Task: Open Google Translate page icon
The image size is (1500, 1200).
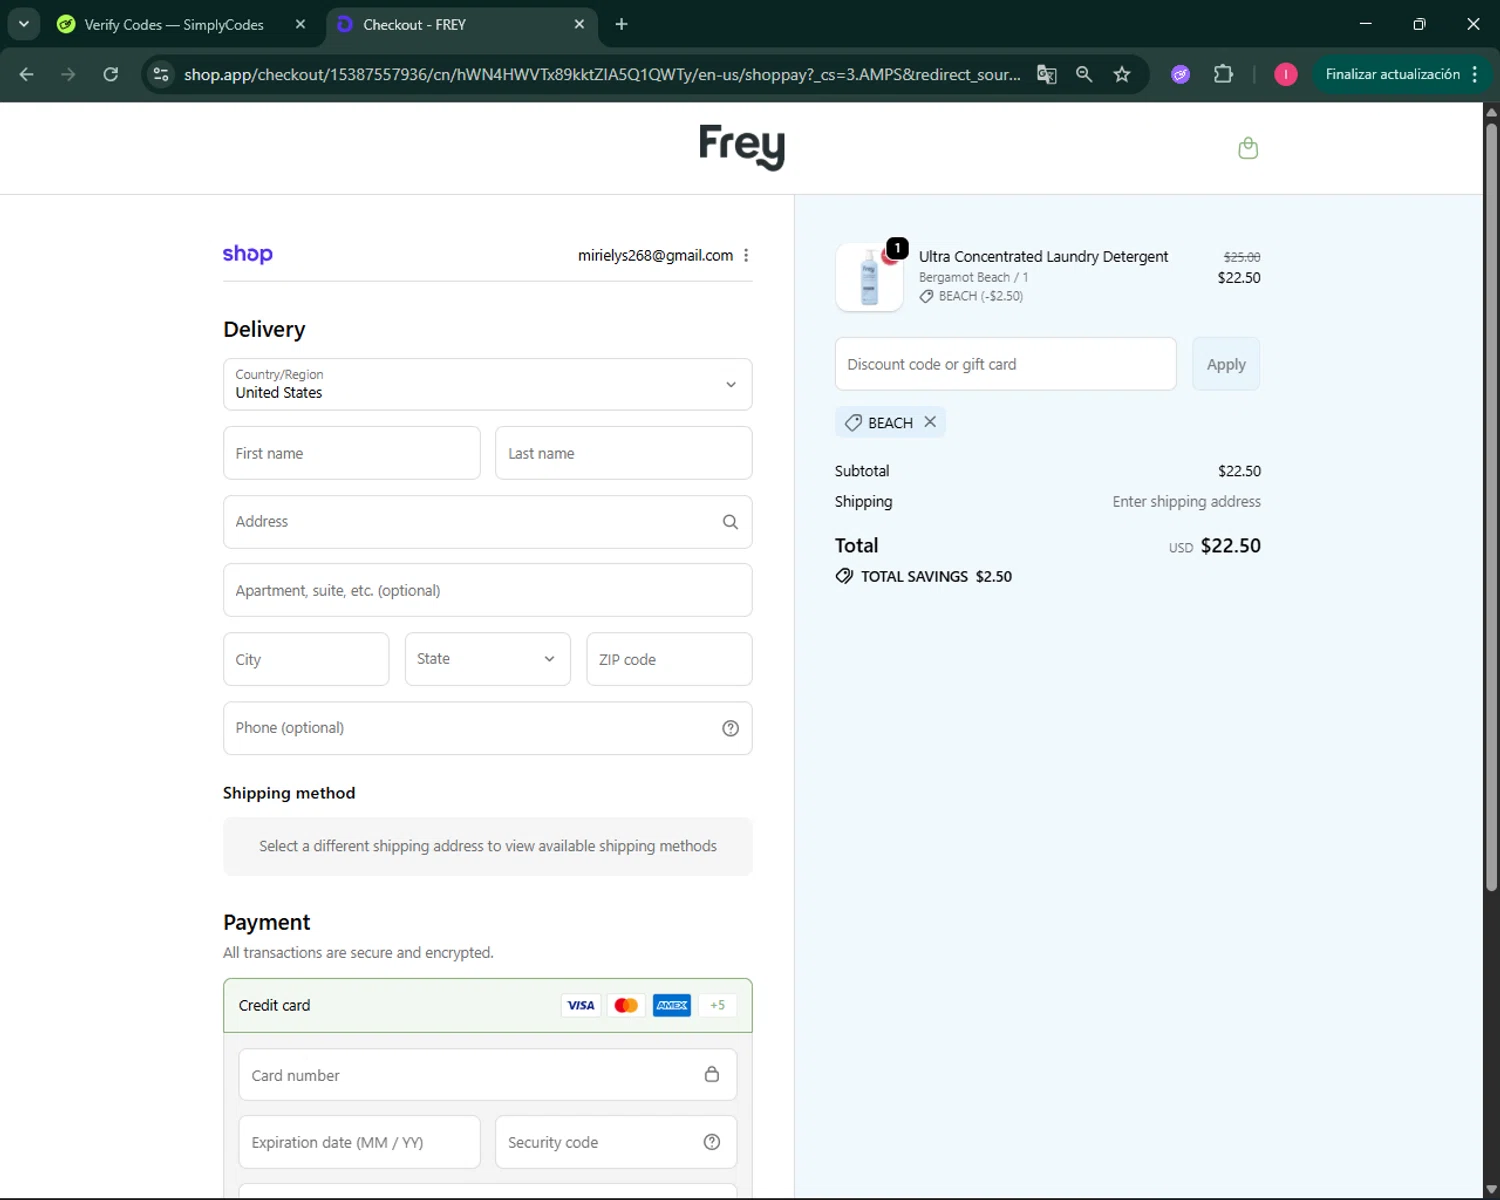Action: [x=1047, y=74]
